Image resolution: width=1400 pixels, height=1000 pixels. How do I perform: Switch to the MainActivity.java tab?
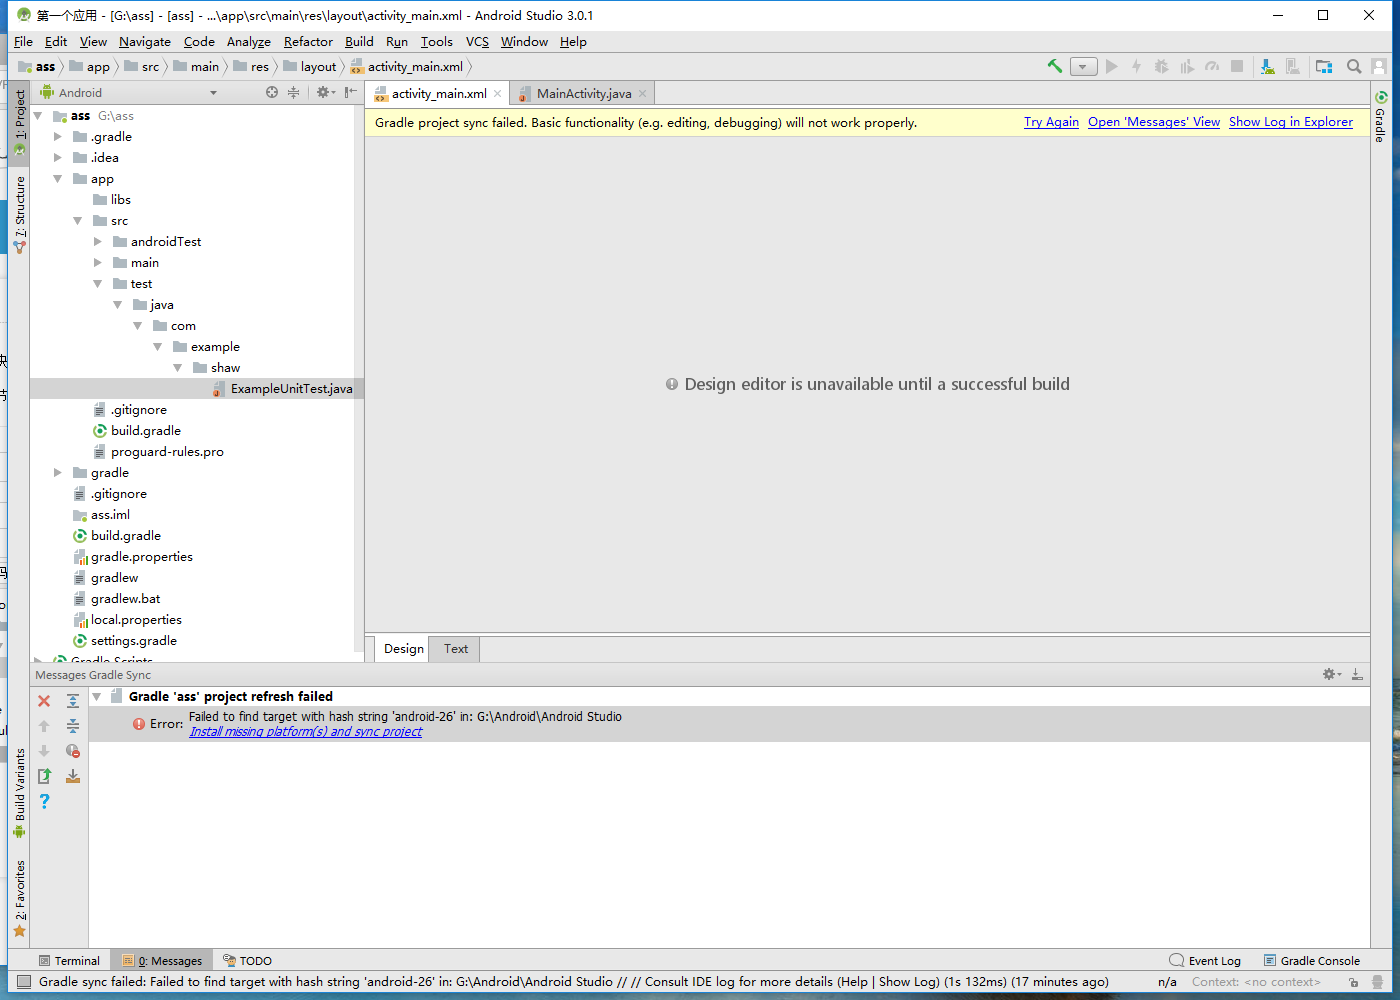pyautogui.click(x=584, y=93)
